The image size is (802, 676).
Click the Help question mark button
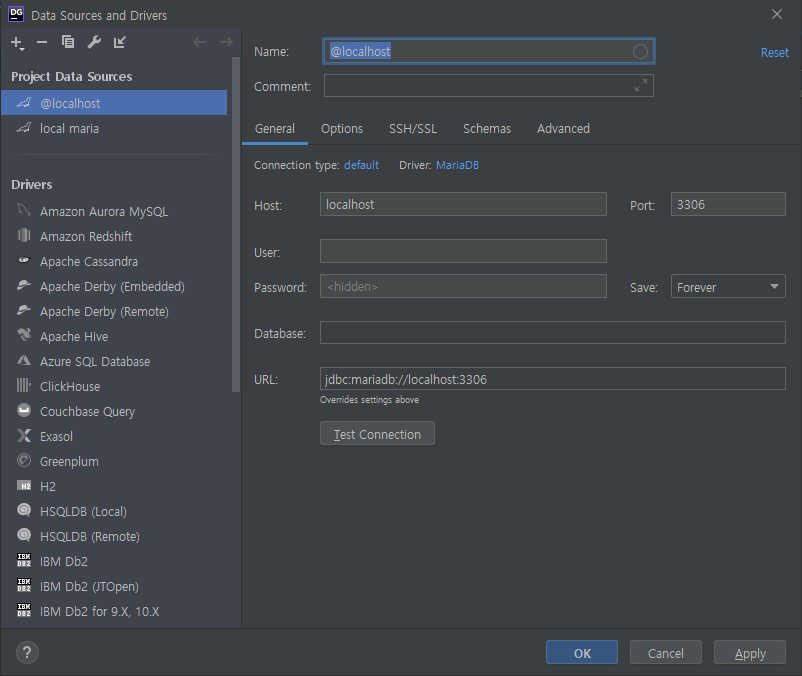click(x=27, y=652)
